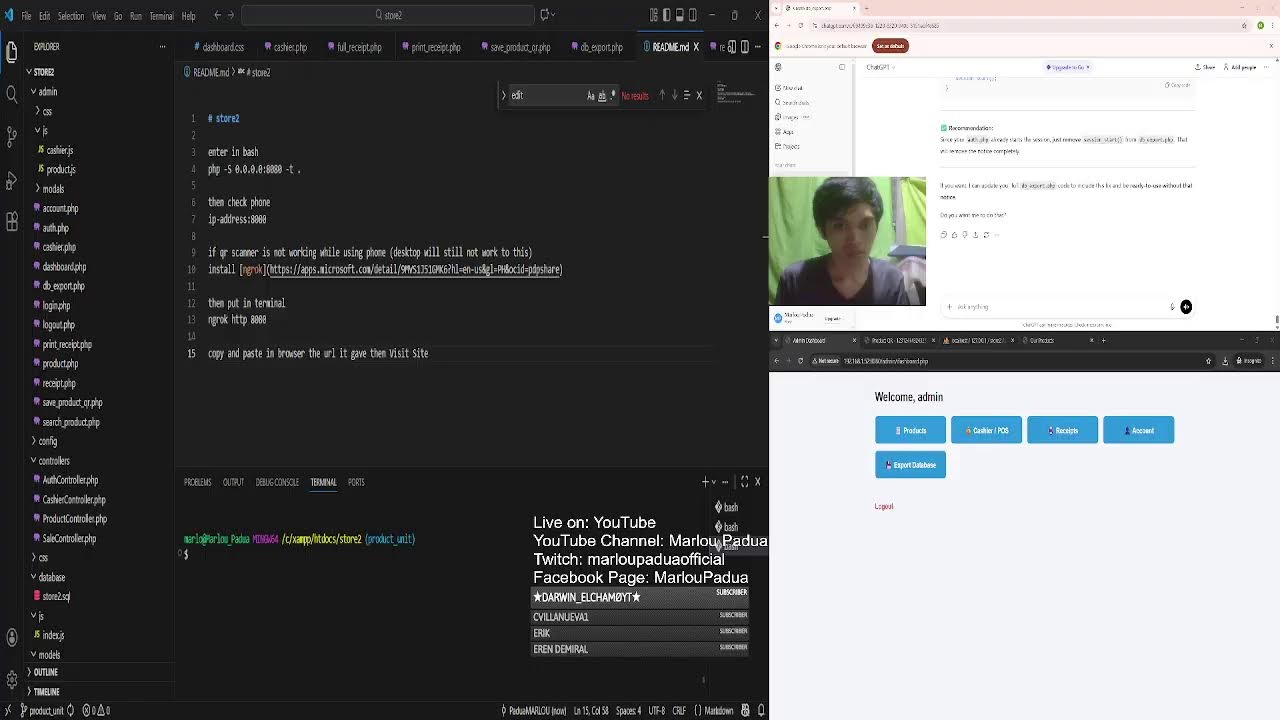Open Manage gear icon in activity bar
1280x720 pixels.
click(12, 678)
